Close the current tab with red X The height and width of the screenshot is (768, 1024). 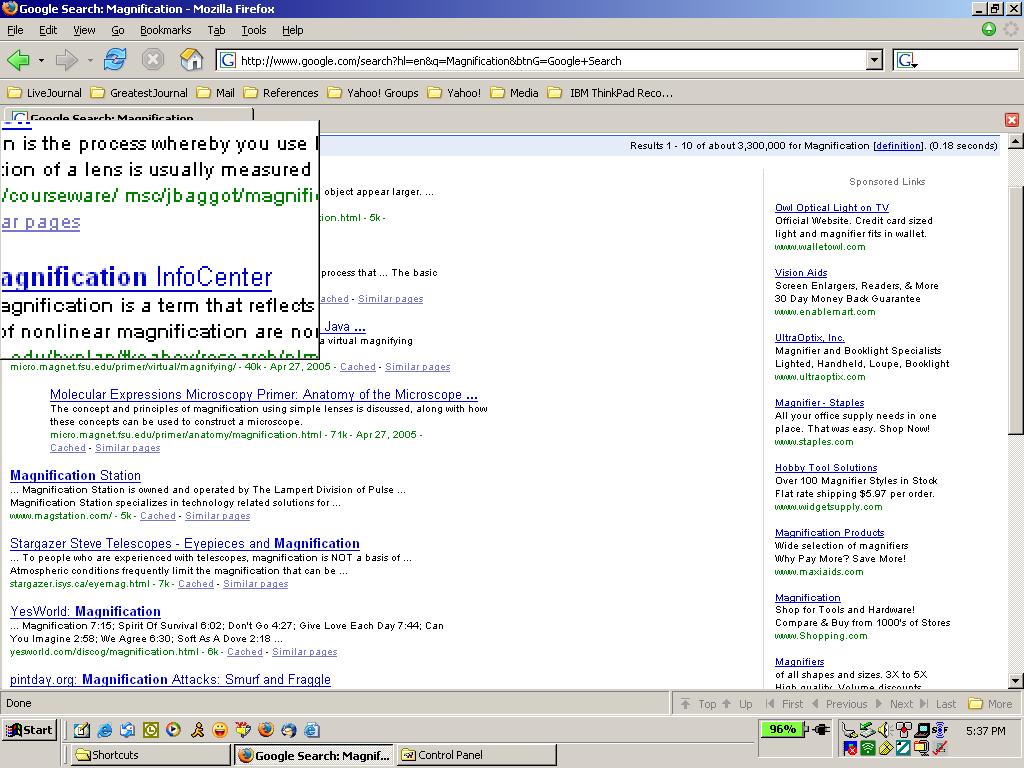coord(1011,120)
